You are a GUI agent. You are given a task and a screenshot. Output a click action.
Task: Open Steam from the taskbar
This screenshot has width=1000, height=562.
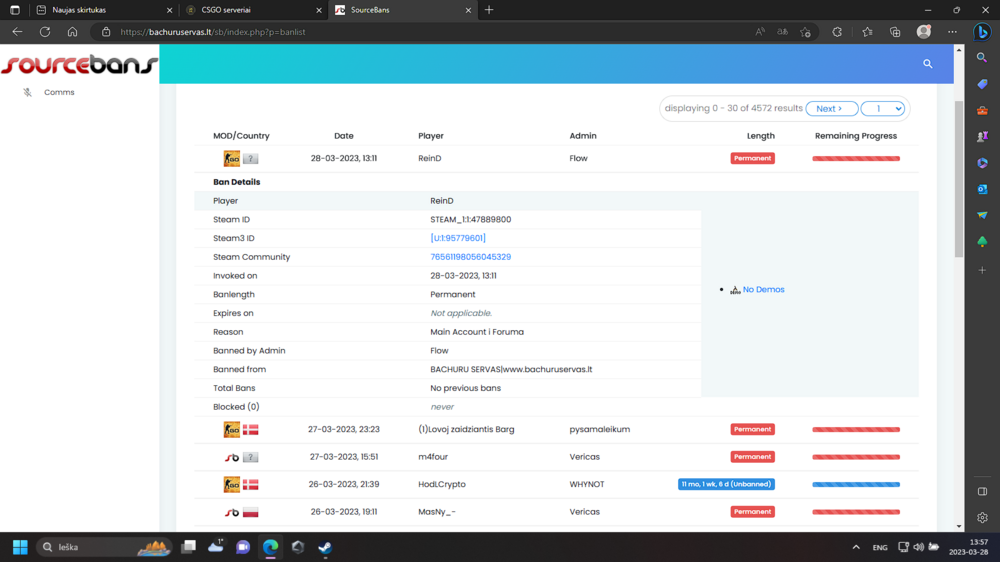point(325,547)
